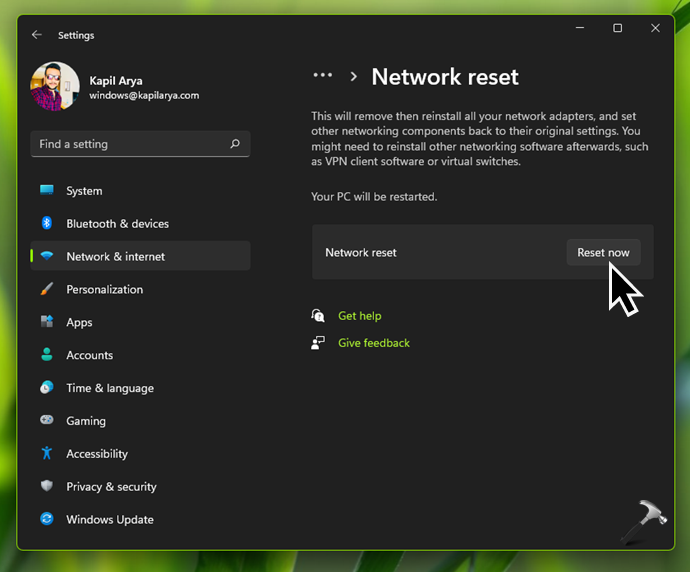This screenshot has height=572, width=690.
Task: Open Bluetooth & devices via its icon
Action: click(47, 224)
